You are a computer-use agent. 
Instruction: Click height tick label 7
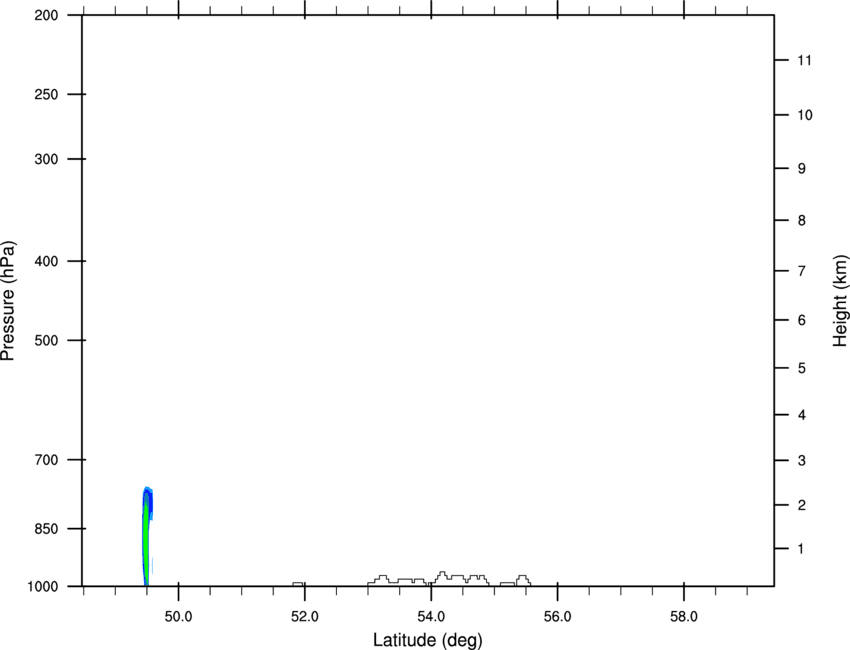(x=802, y=271)
